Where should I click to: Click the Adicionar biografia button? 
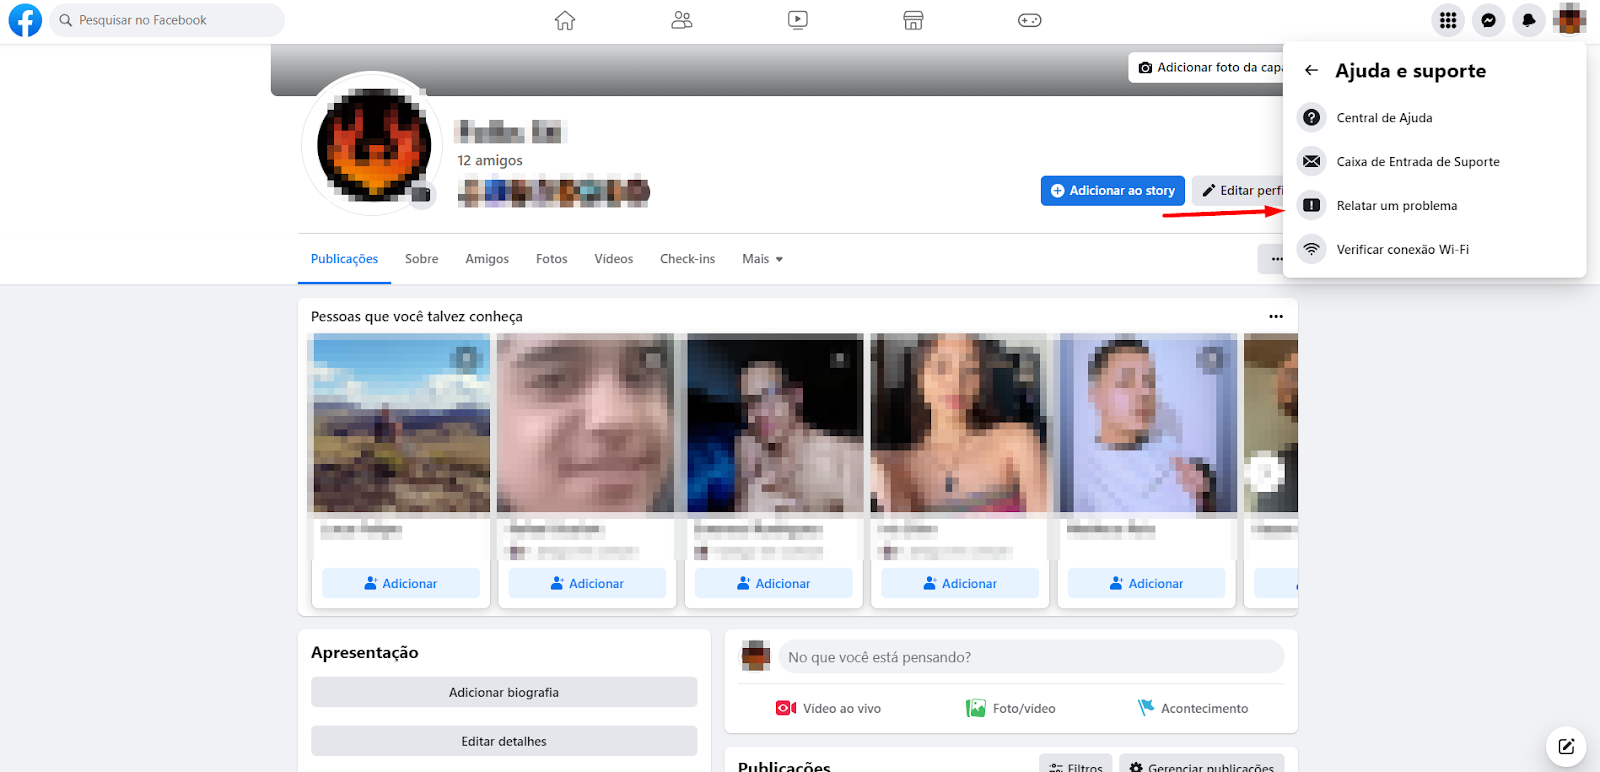point(504,692)
